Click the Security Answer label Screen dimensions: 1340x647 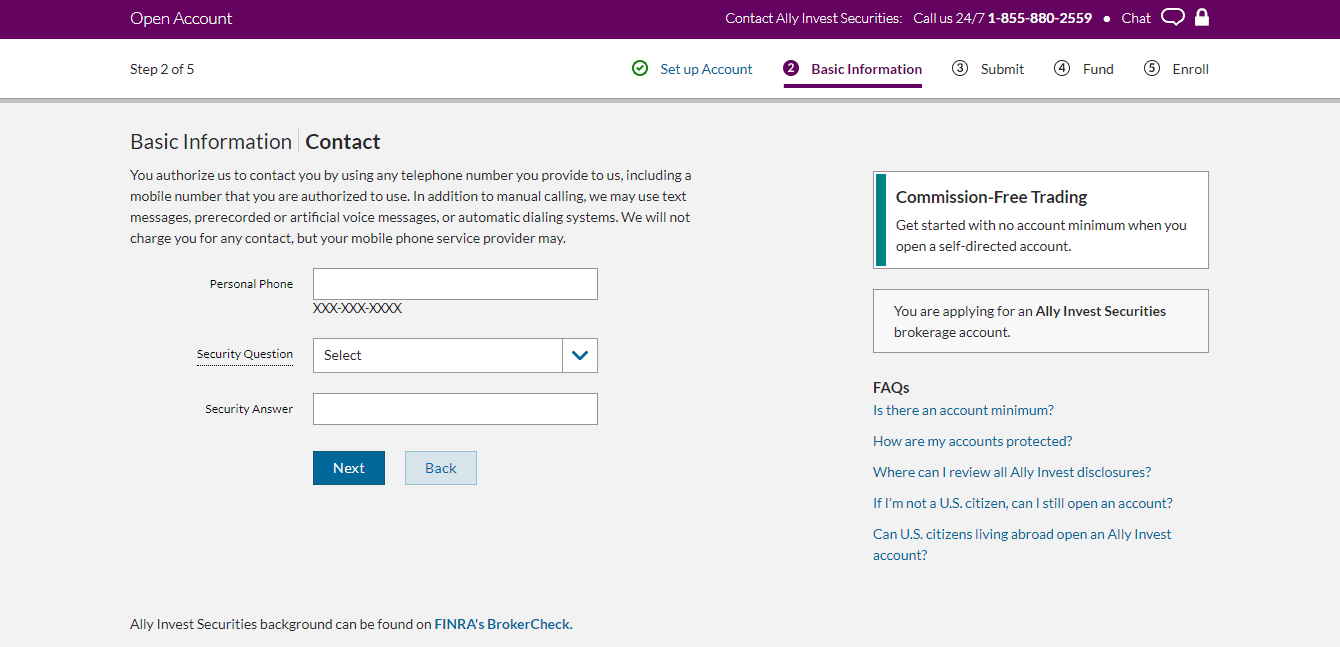click(x=249, y=409)
